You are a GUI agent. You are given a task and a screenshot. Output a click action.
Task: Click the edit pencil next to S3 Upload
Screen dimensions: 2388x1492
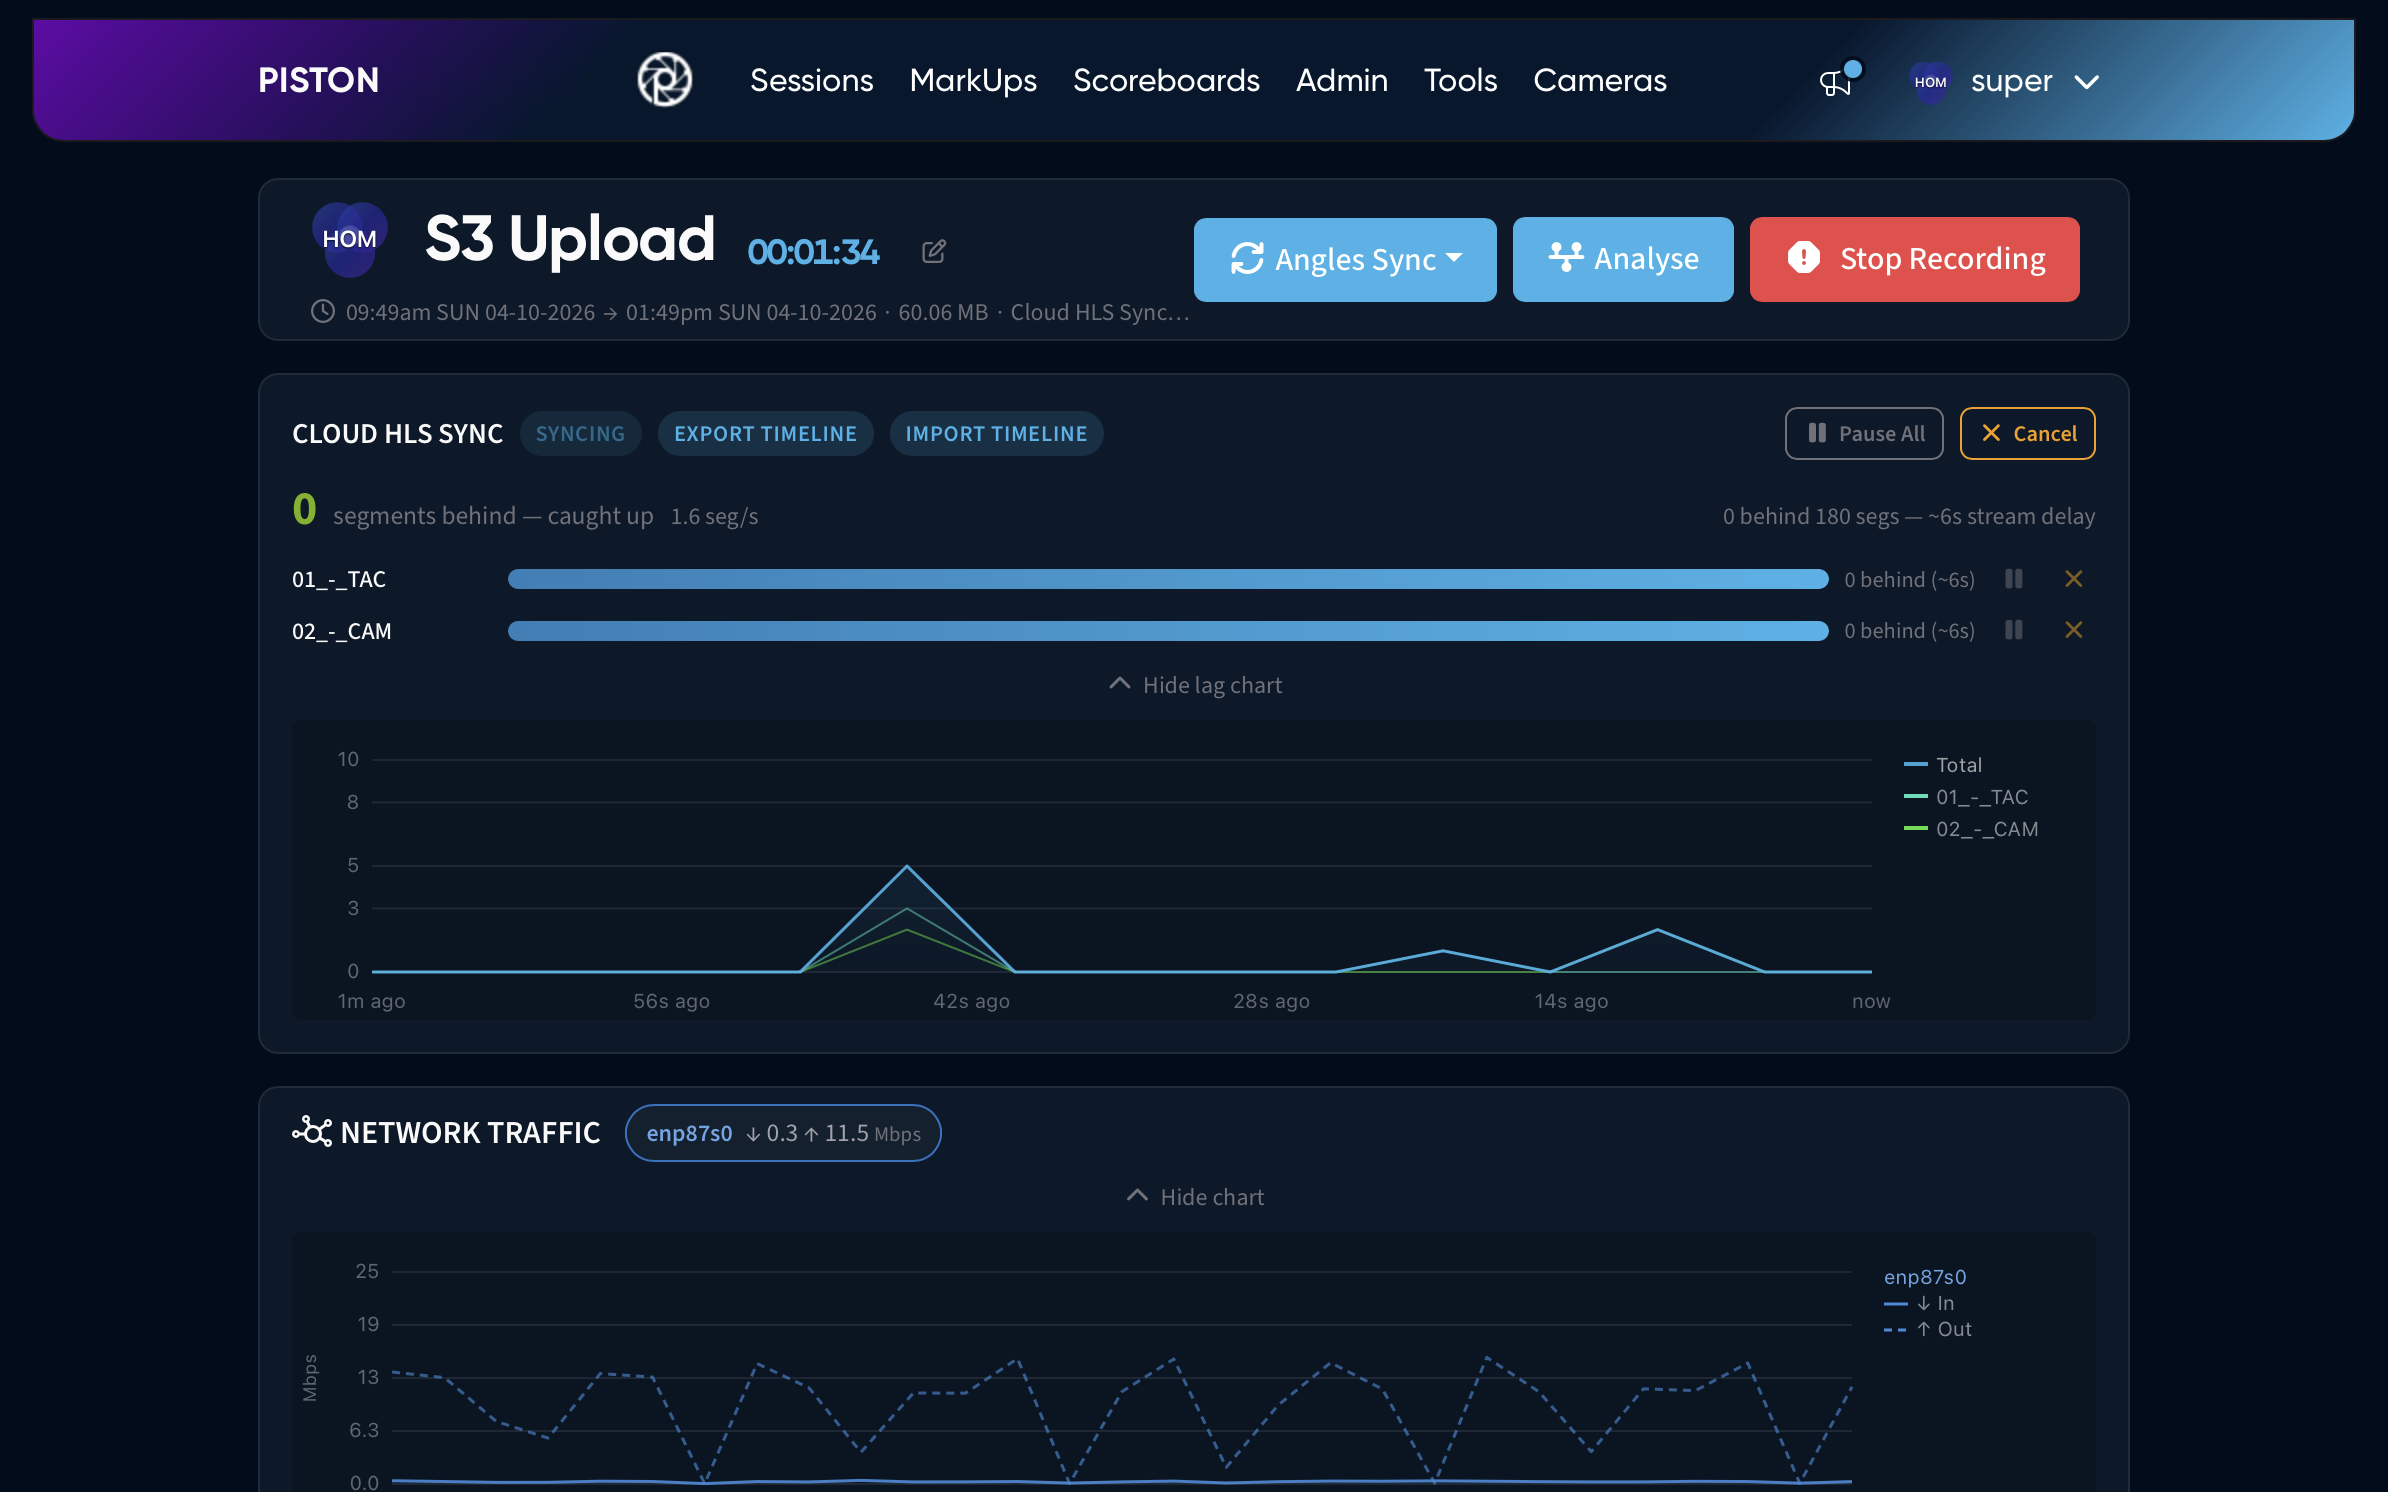tap(934, 251)
